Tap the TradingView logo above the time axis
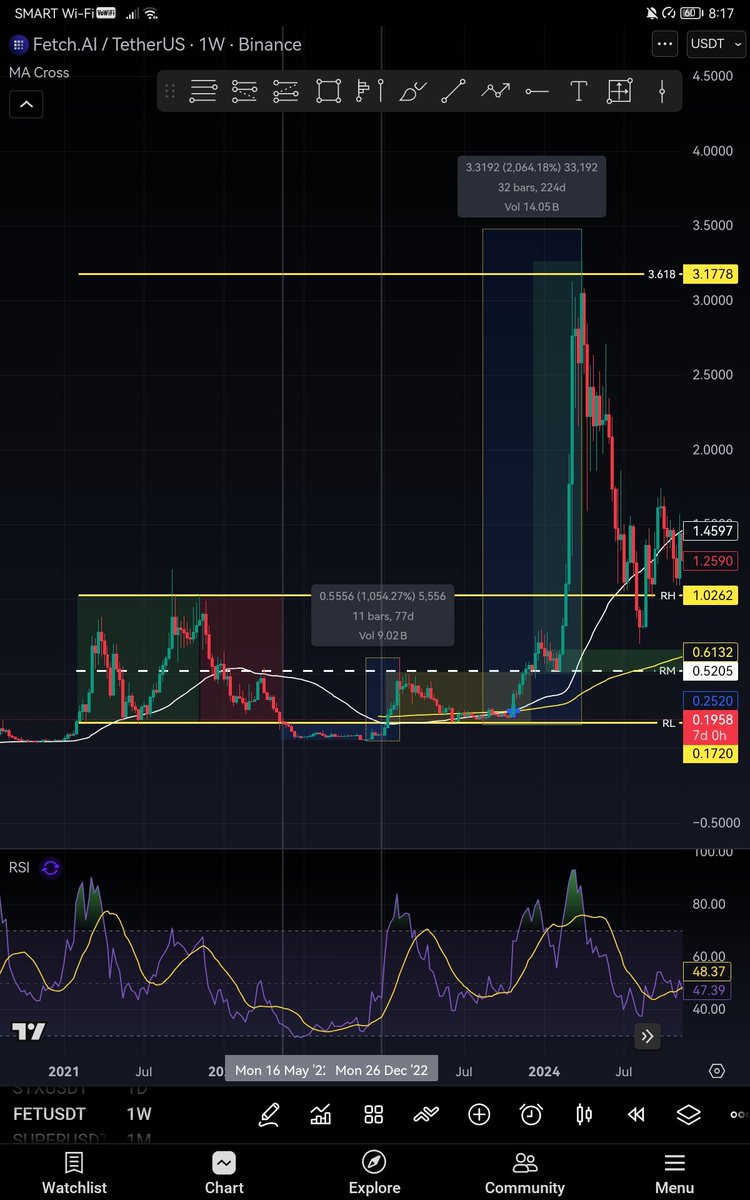The height and width of the screenshot is (1200, 750). pos(29,1031)
